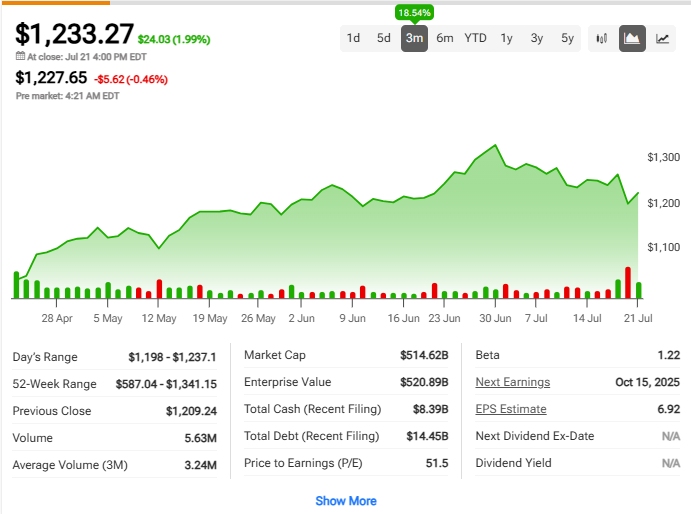Select the 3y time range
The image size is (691, 514).
(537, 38)
